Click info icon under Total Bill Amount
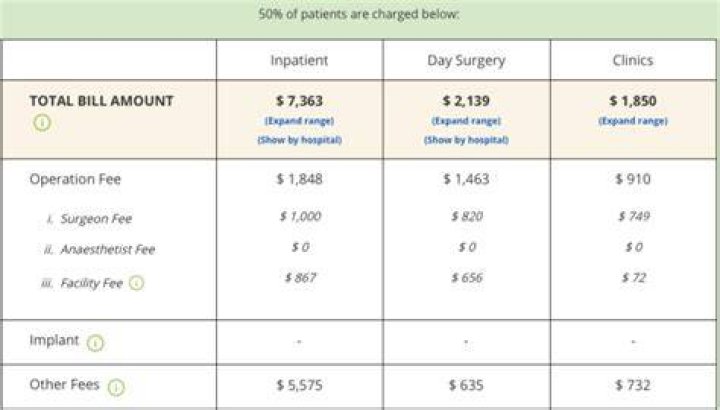The height and width of the screenshot is (410, 720). [42, 123]
